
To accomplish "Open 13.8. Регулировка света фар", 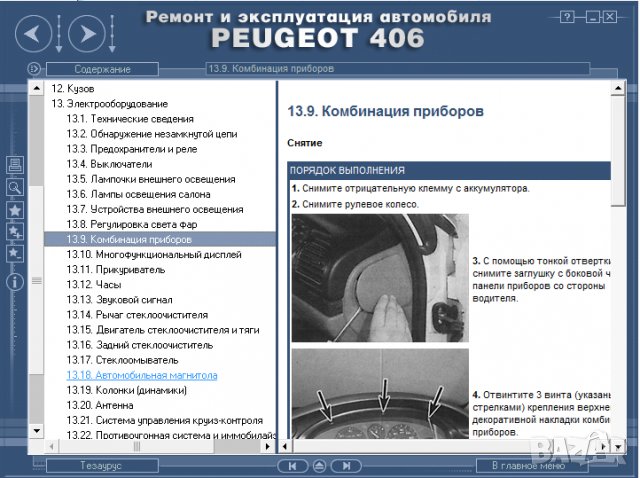I will click(132, 225).
